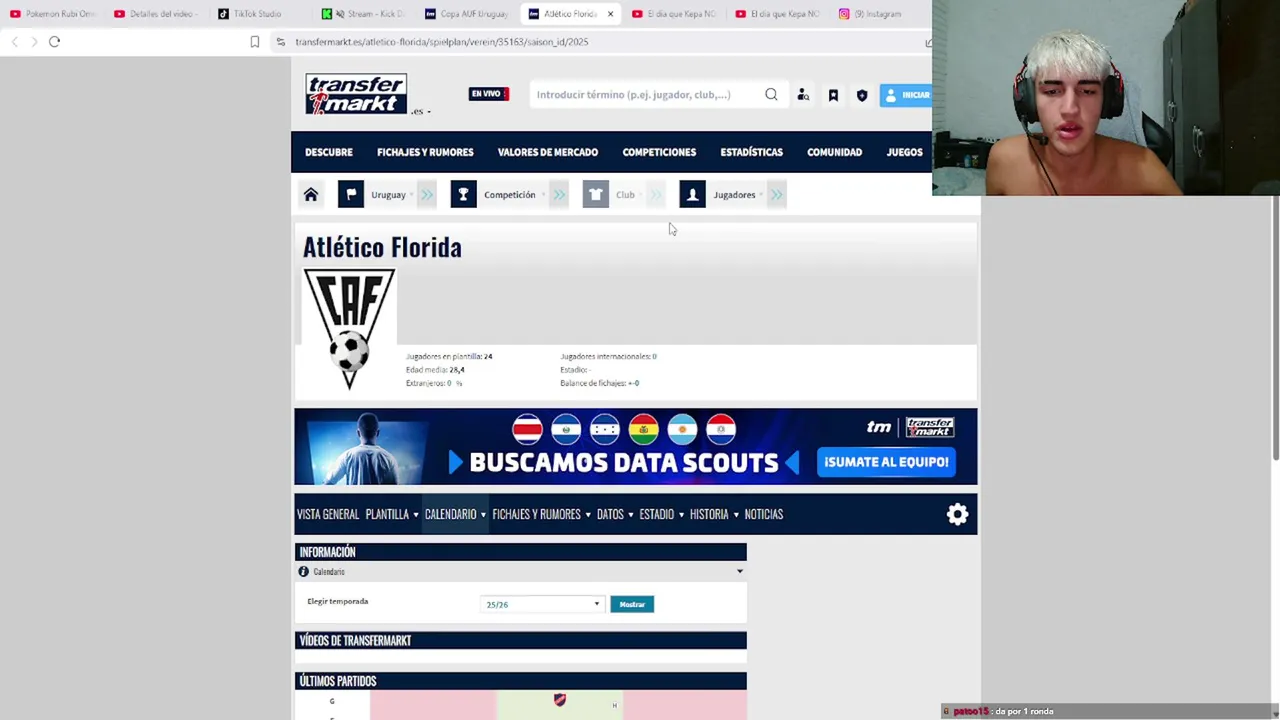Open the VISTA GENERAL club tab

[x=327, y=515]
